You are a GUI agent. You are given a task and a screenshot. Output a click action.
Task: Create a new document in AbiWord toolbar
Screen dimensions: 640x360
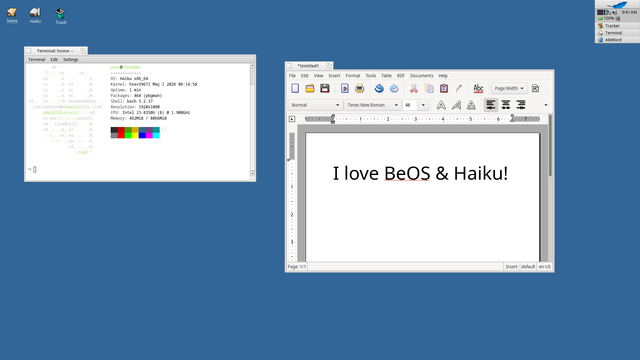(x=295, y=88)
